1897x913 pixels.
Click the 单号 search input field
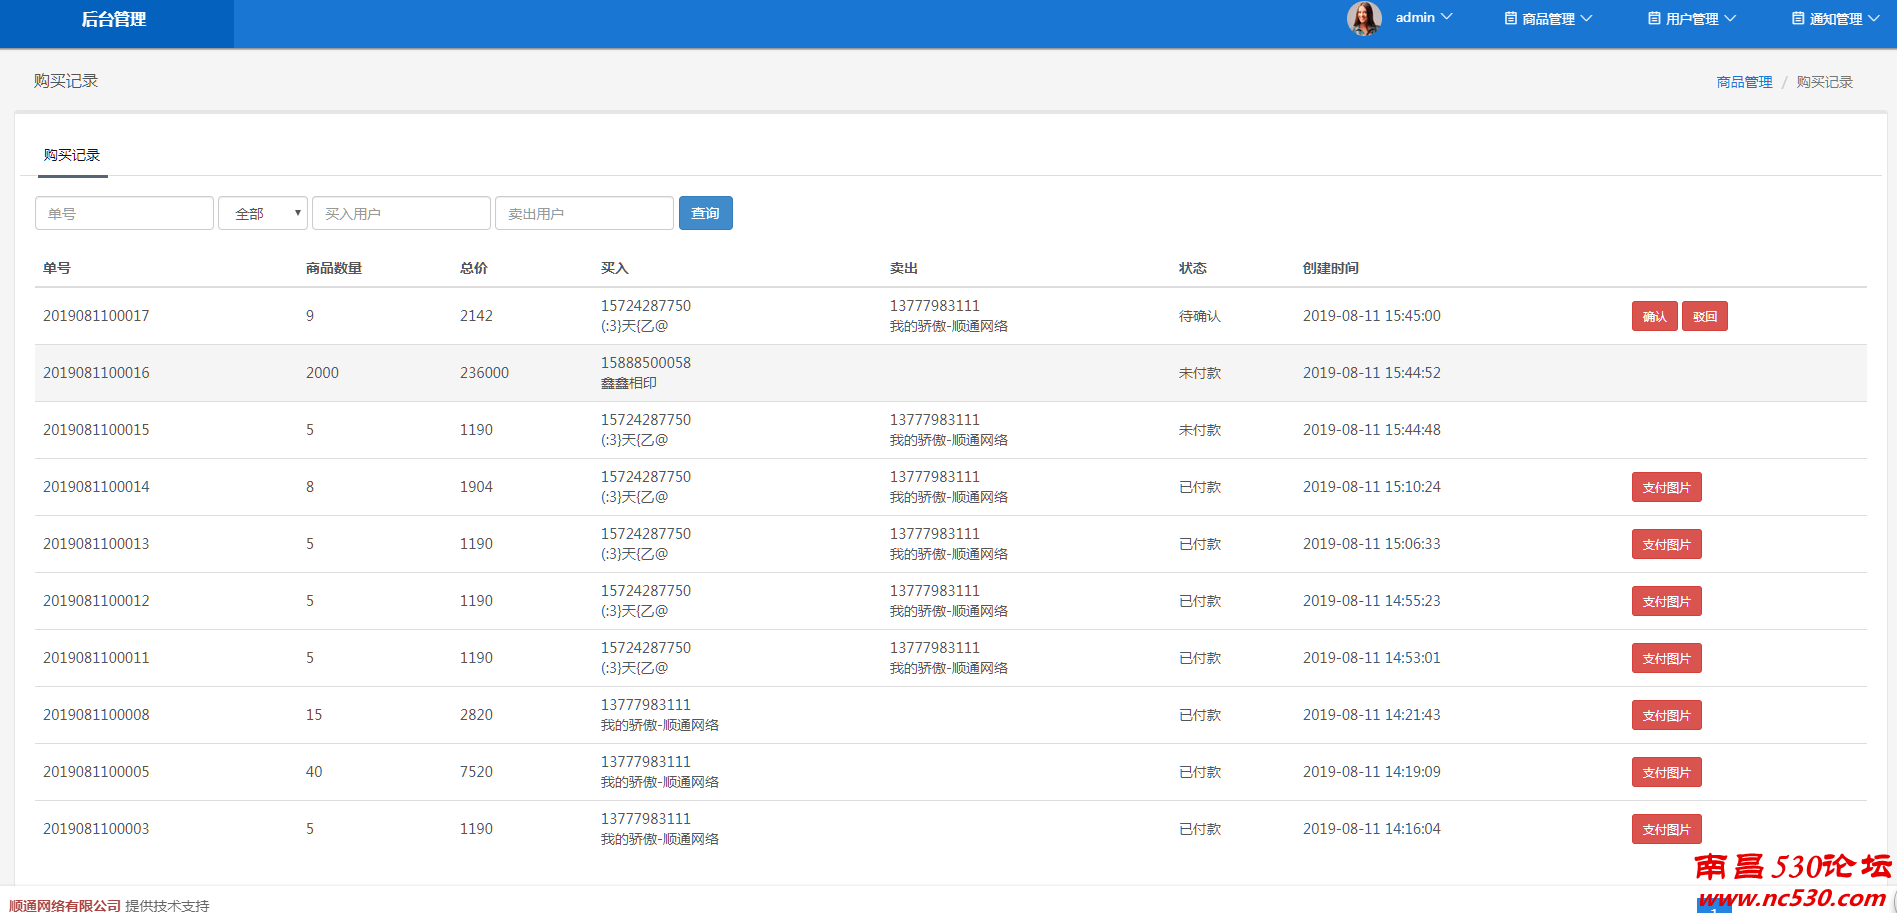click(124, 213)
